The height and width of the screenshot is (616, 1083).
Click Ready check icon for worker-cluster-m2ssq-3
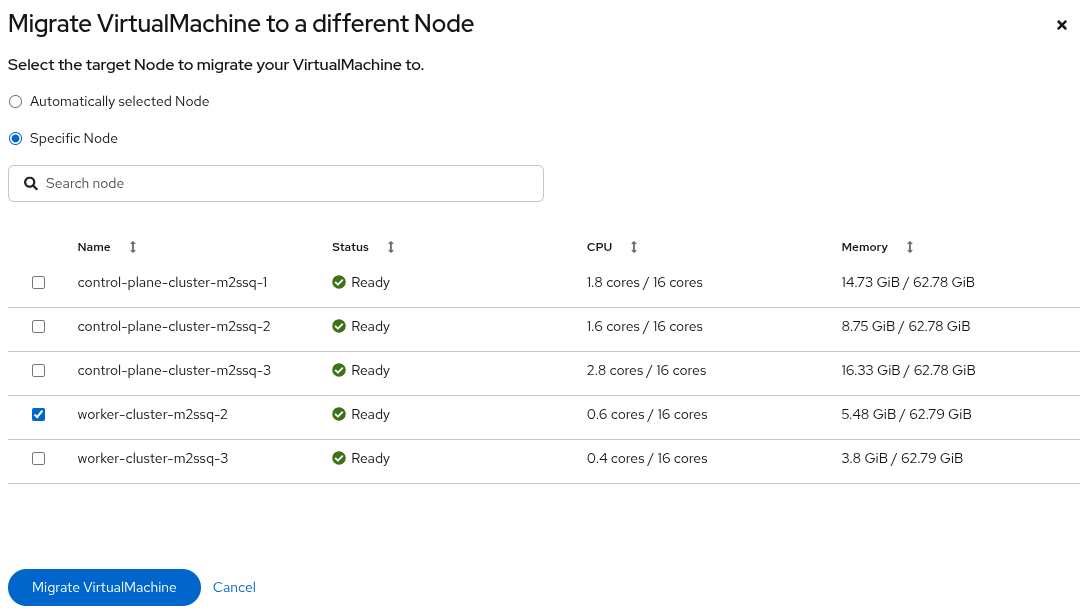(339, 459)
